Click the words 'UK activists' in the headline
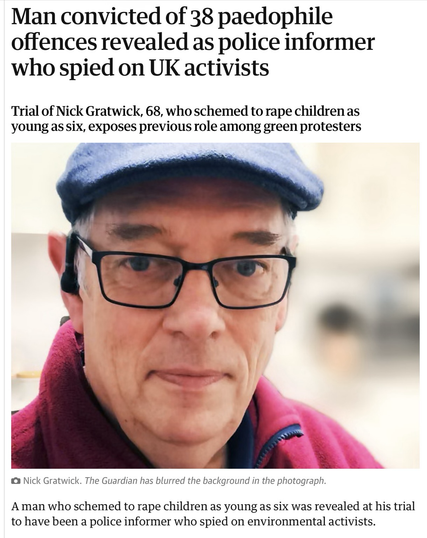The image size is (427, 538). (x=209, y=68)
